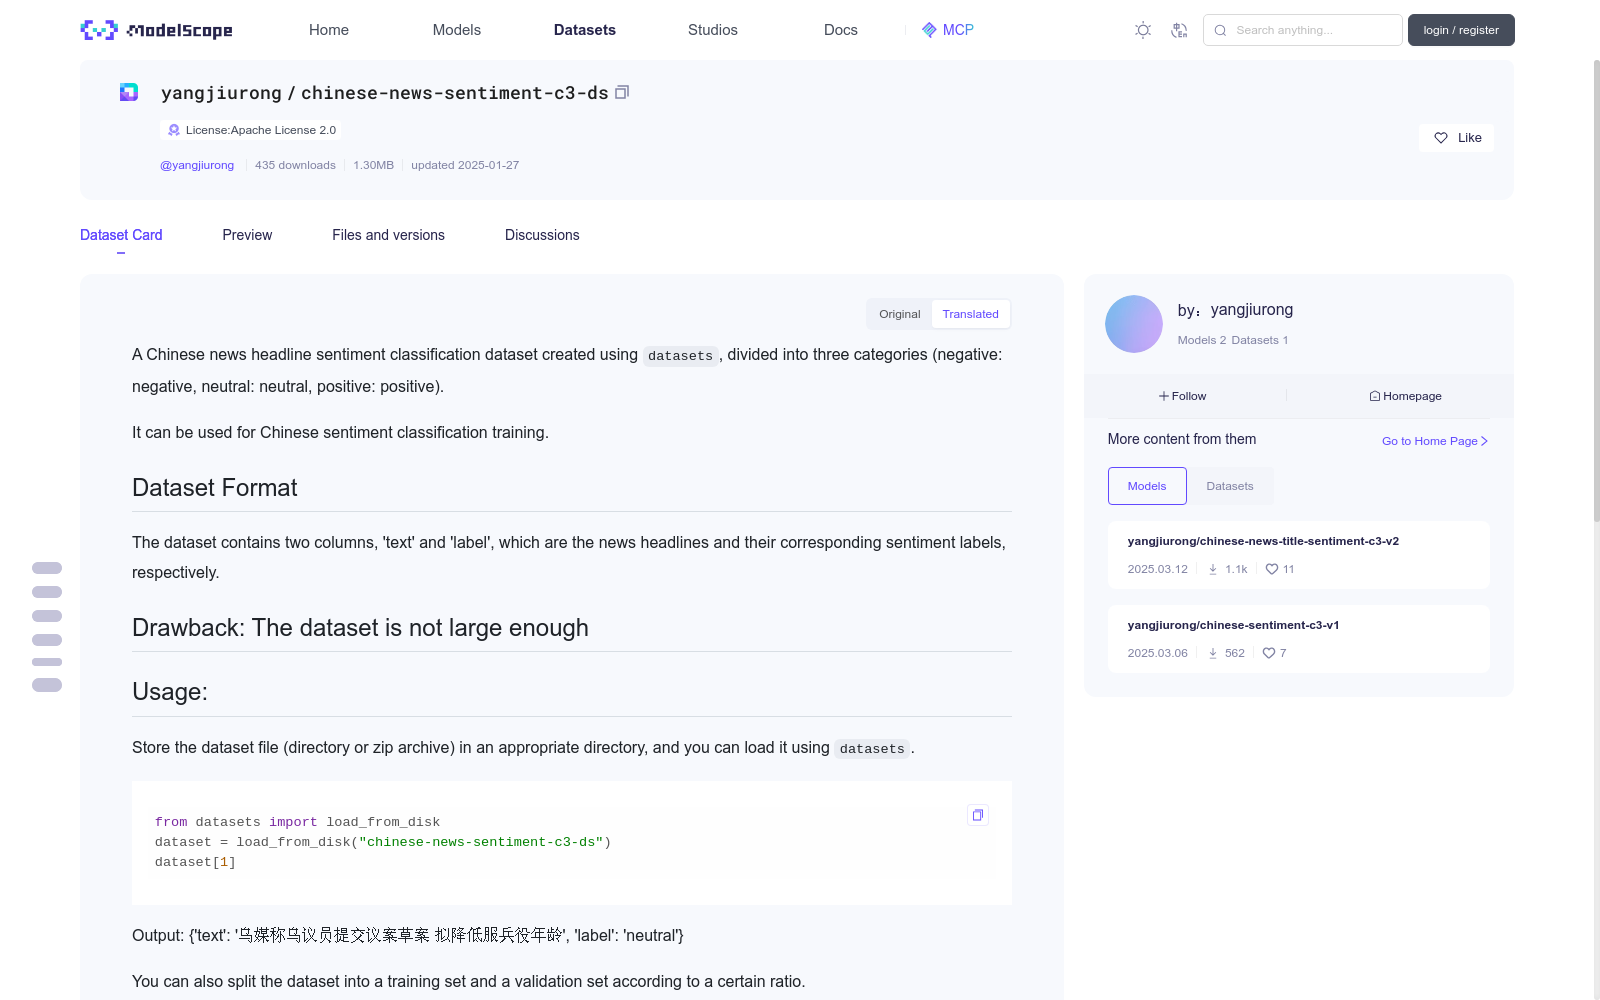Click the ModelScope logo
This screenshot has height=1000, width=1600.
[157, 30]
